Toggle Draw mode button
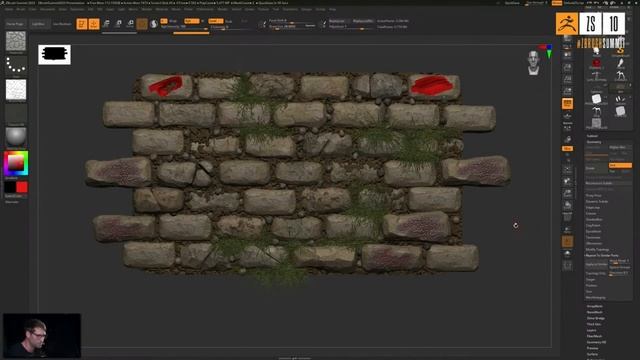 pyautogui.click(x=94, y=24)
